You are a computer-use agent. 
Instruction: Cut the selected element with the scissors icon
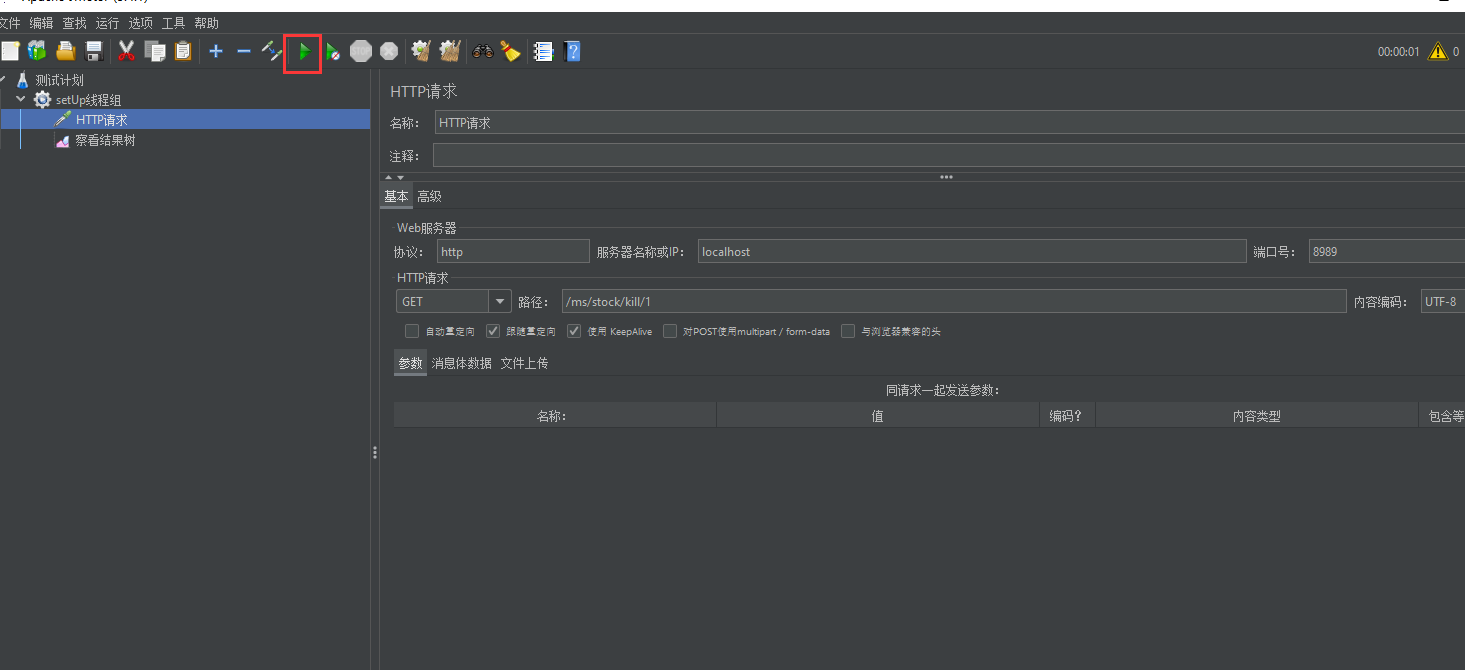[126, 51]
